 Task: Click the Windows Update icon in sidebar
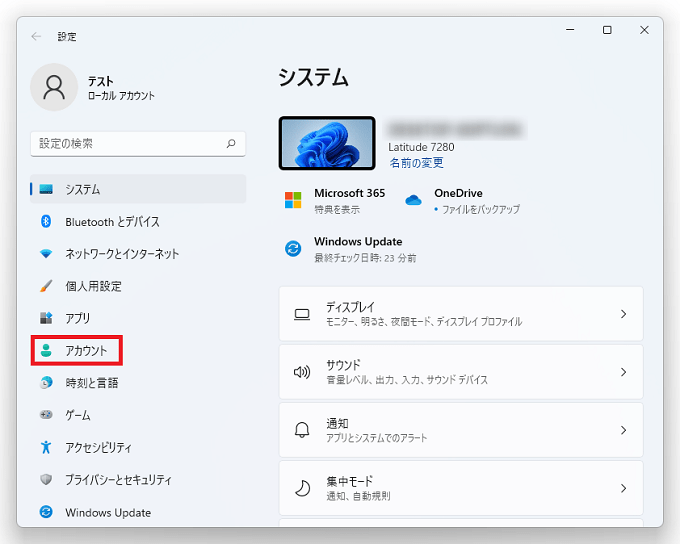click(x=46, y=512)
